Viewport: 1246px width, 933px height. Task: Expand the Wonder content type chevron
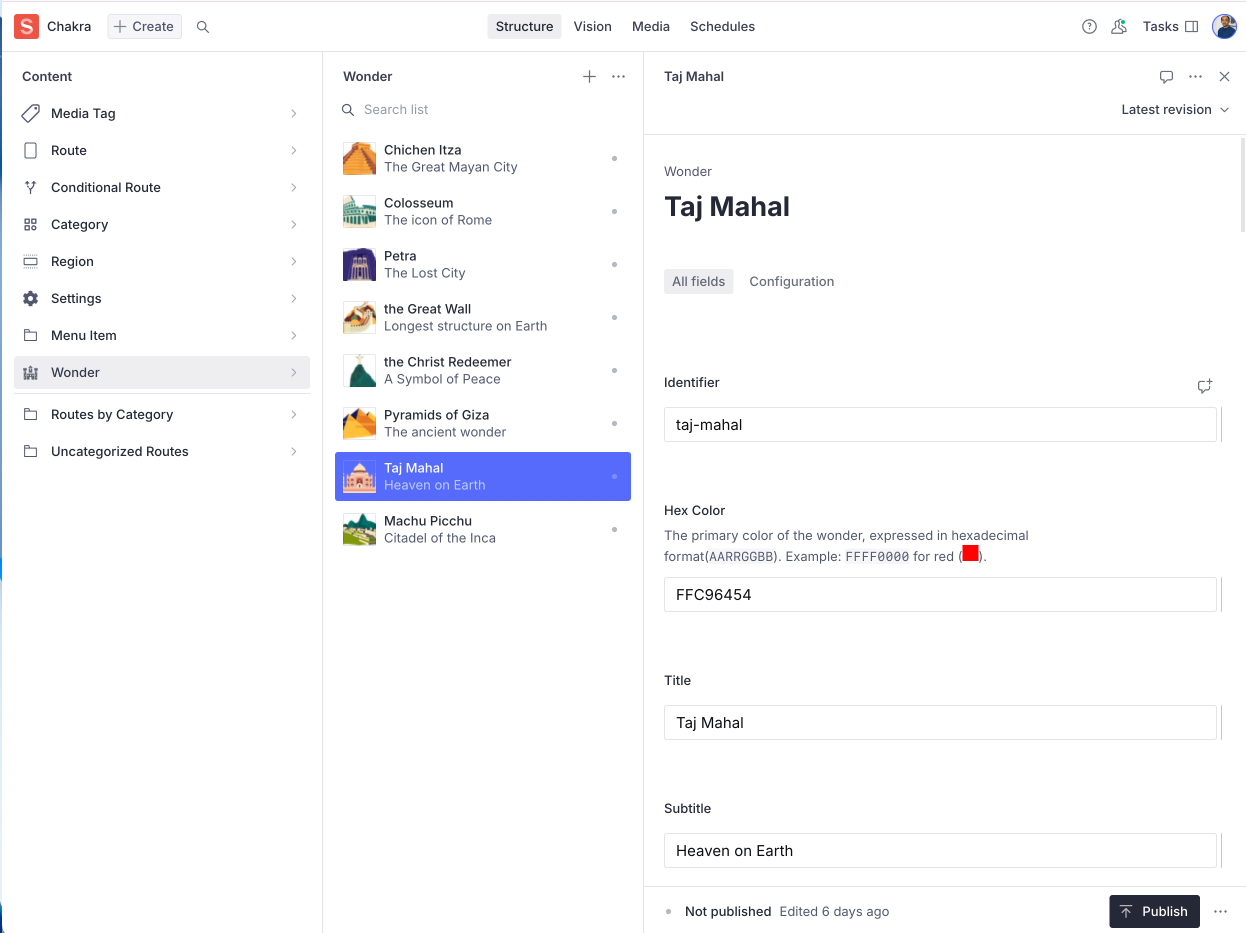point(293,372)
